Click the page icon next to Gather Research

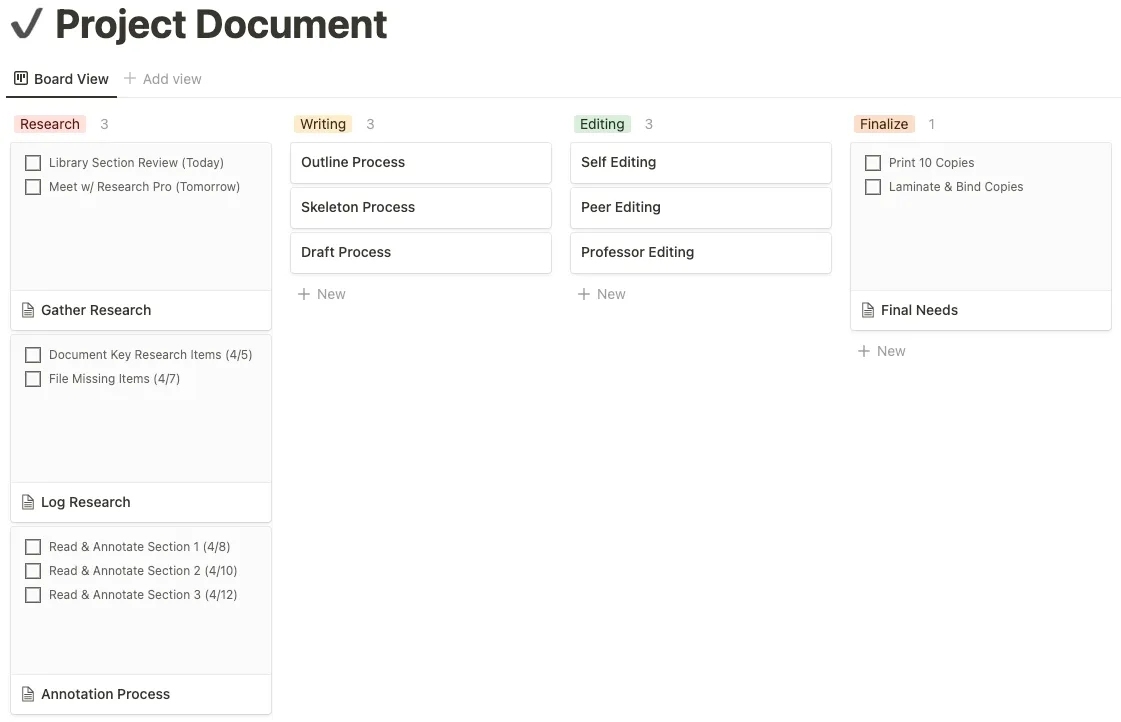pos(28,310)
